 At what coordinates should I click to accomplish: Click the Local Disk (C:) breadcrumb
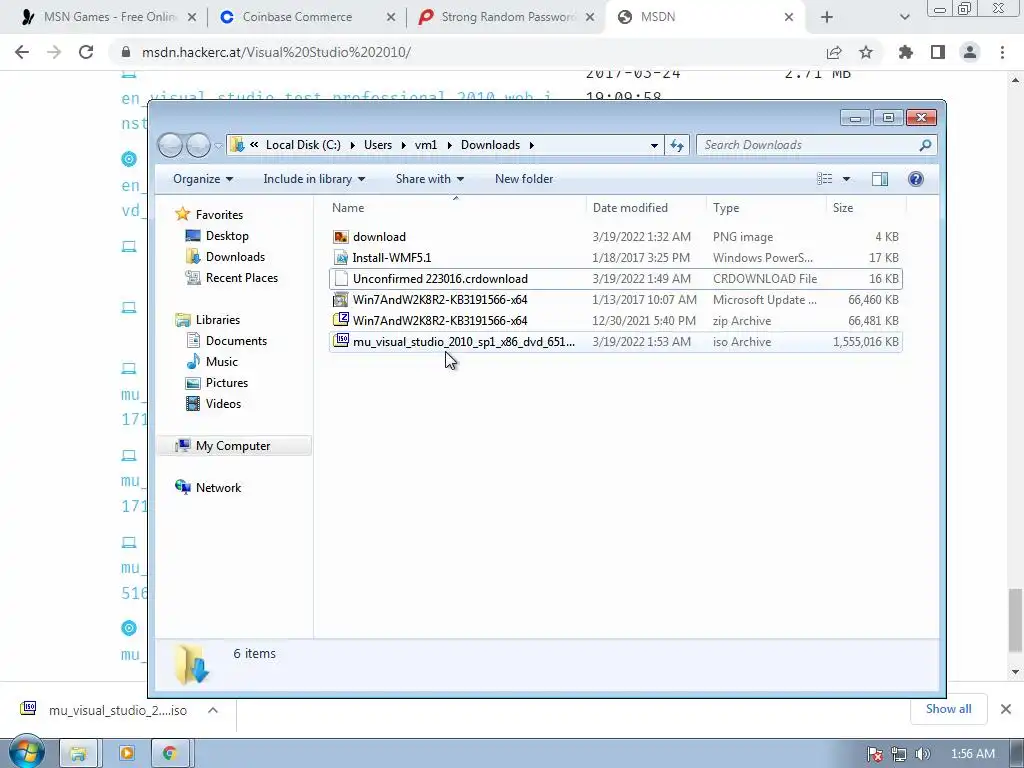pos(303,145)
